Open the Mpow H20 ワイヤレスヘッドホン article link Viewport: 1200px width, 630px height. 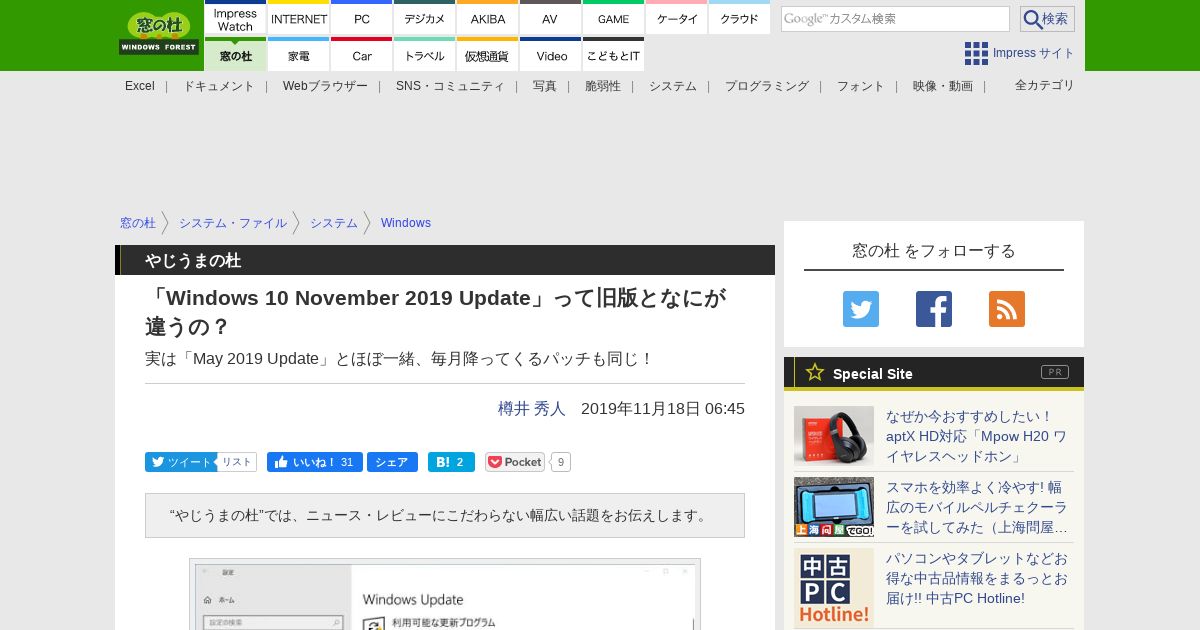click(x=976, y=436)
